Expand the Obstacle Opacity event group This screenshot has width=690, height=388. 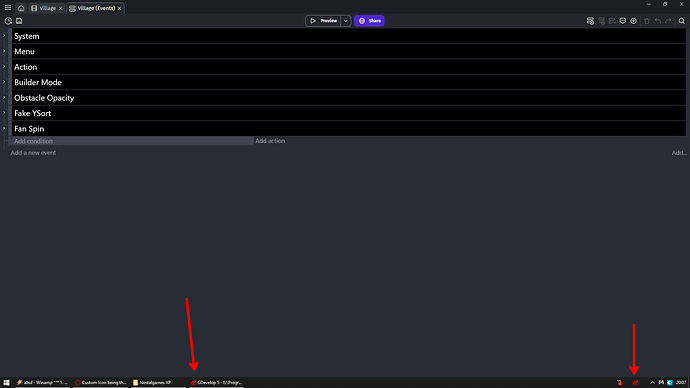[x=4, y=97]
